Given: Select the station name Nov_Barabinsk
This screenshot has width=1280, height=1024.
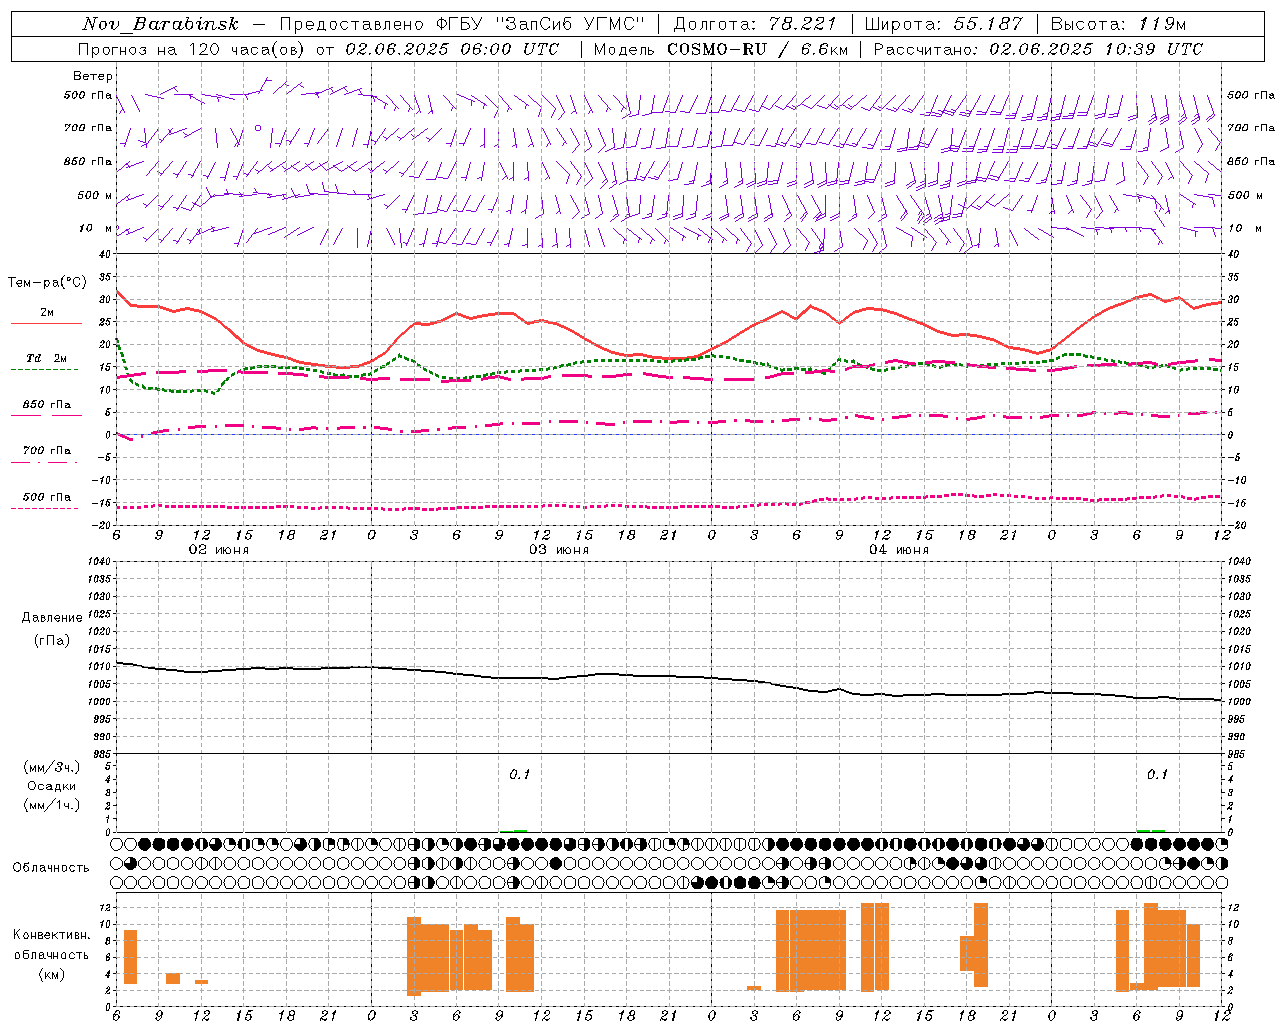Looking at the screenshot, I should [x=160, y=24].
